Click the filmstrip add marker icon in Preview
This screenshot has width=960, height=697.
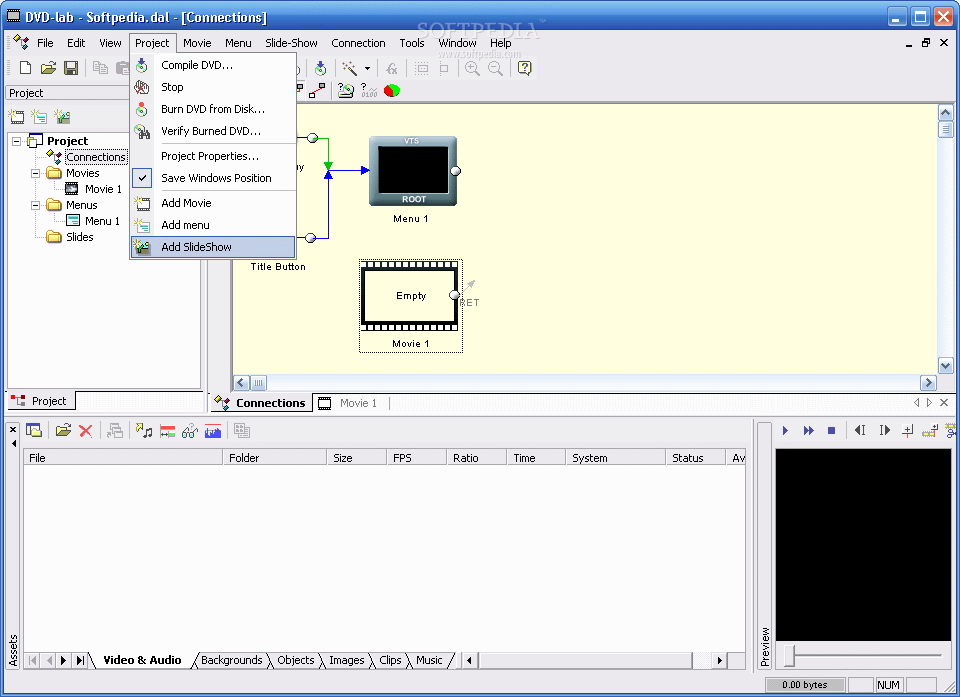tap(930, 431)
